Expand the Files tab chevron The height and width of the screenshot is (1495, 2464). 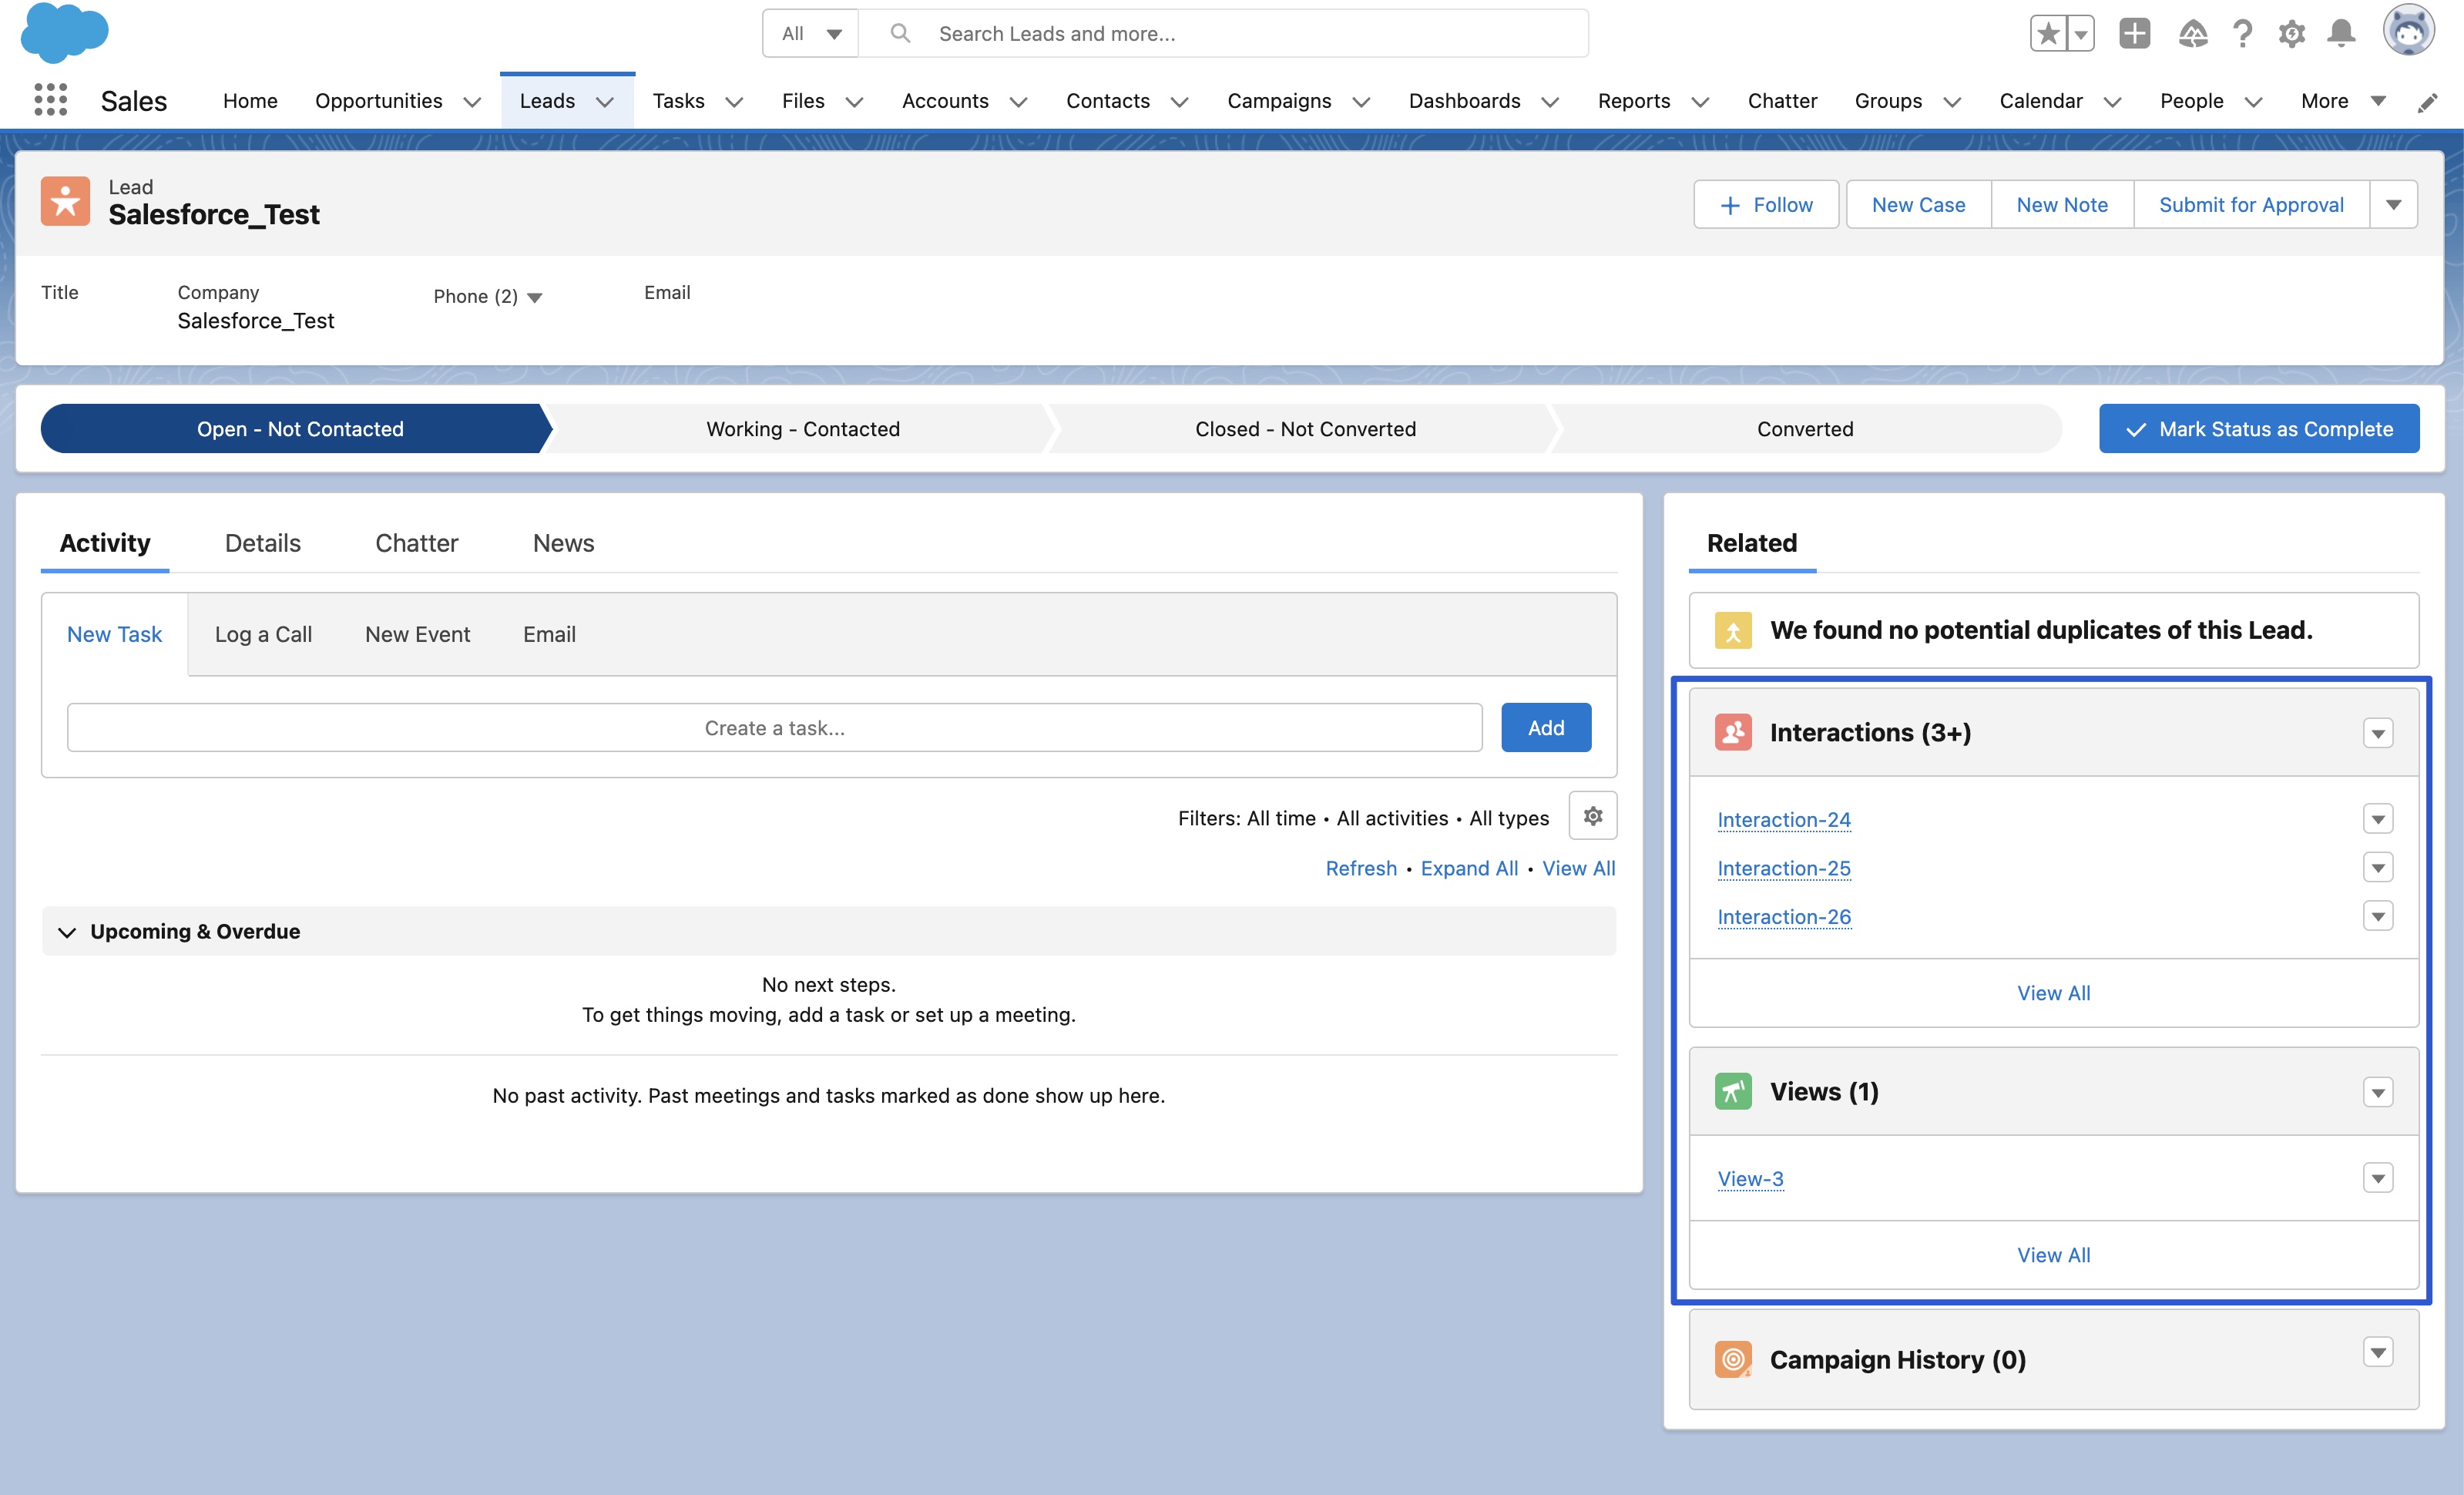(854, 102)
